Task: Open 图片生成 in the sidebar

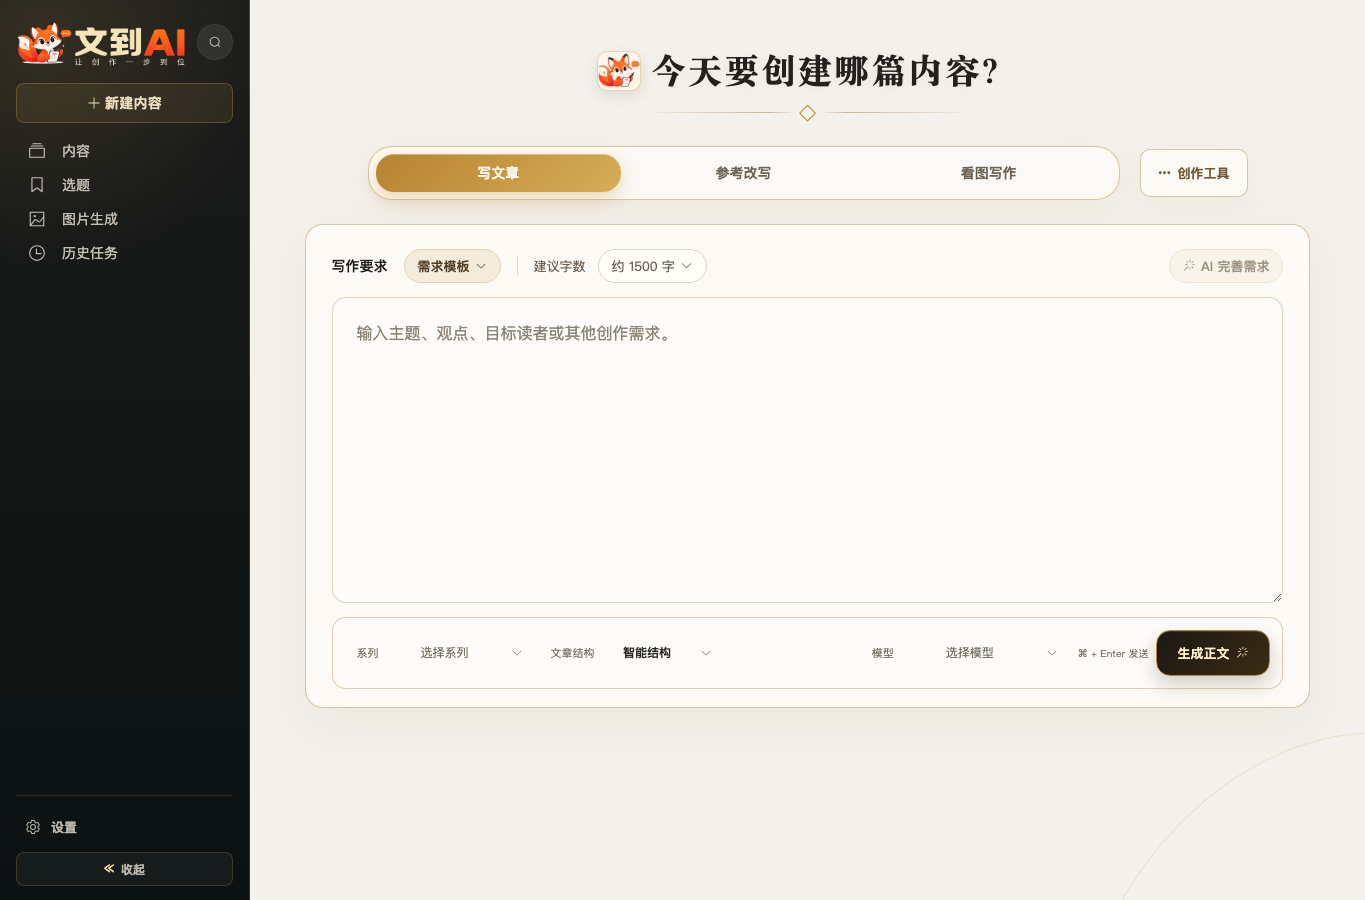Action: click(124, 219)
